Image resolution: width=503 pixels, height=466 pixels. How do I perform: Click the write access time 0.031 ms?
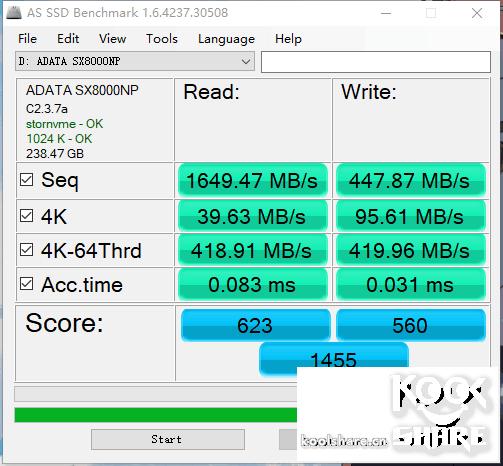point(410,285)
